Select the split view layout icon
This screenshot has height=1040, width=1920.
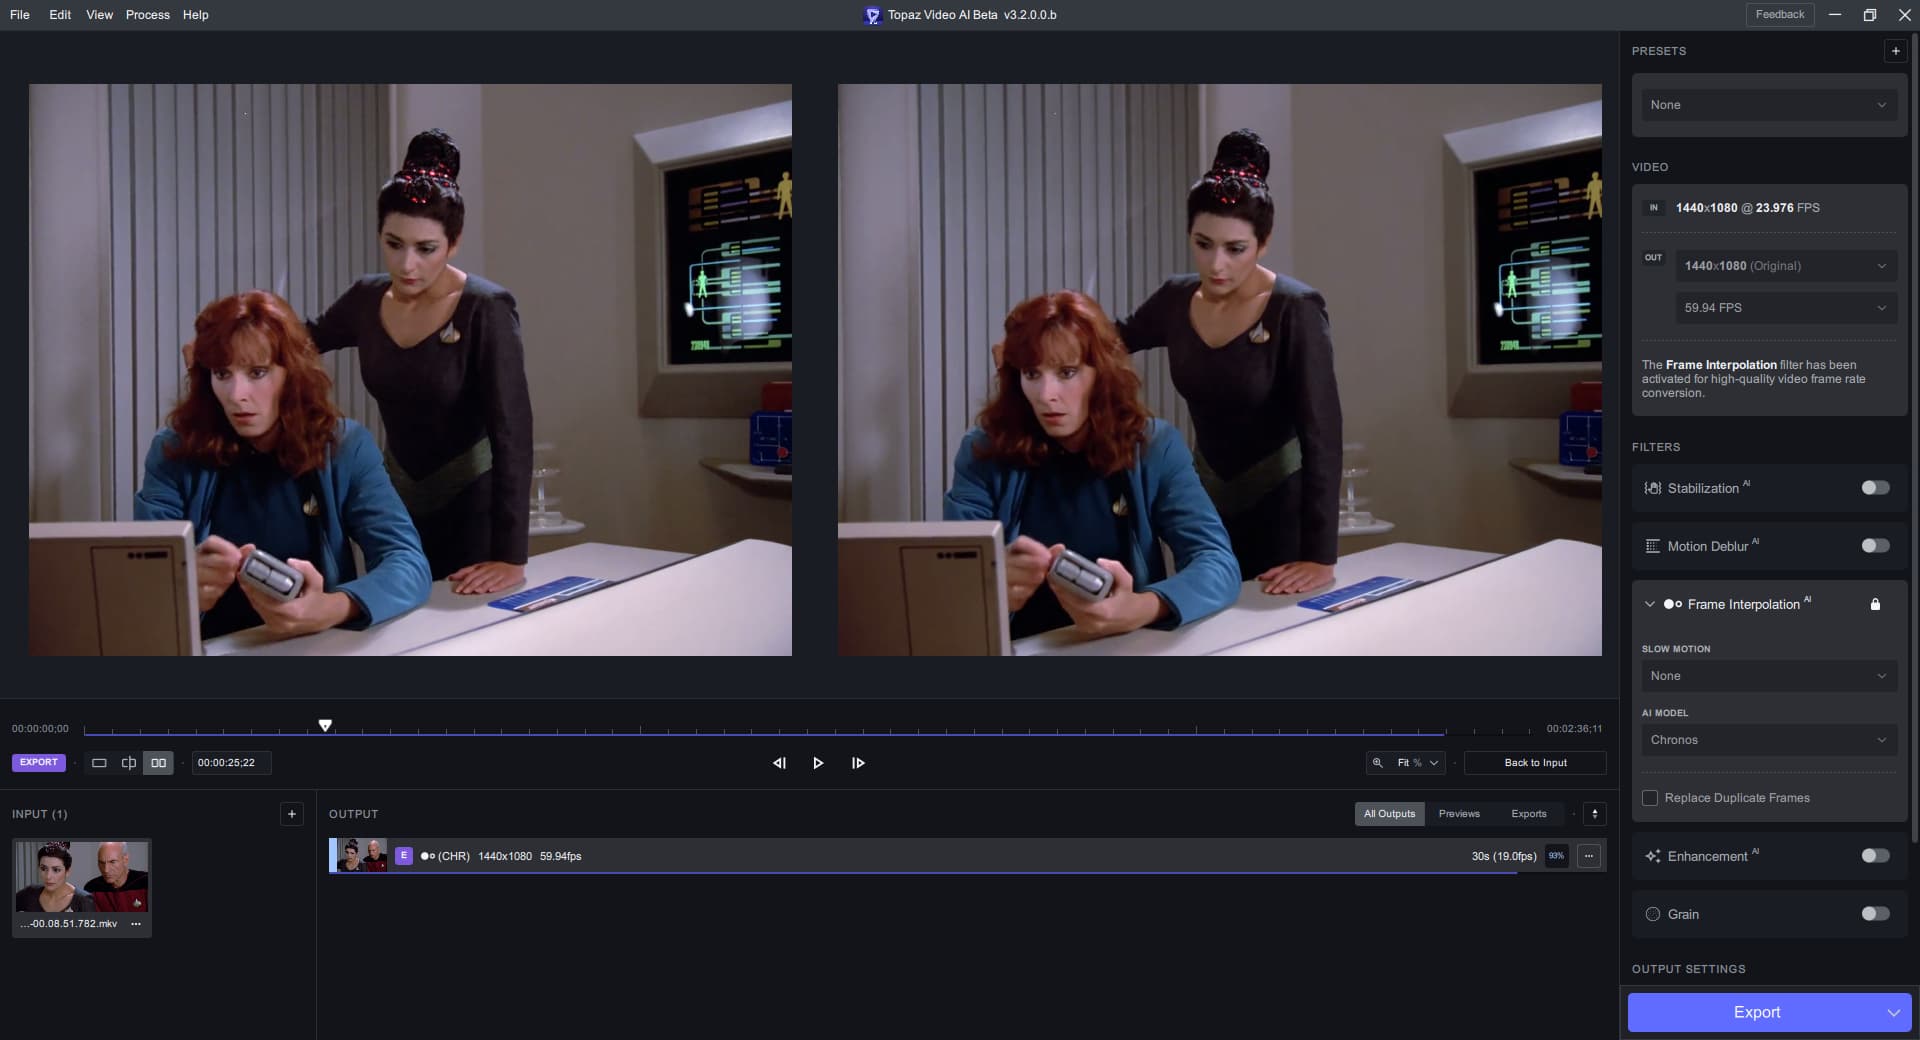[x=129, y=763]
